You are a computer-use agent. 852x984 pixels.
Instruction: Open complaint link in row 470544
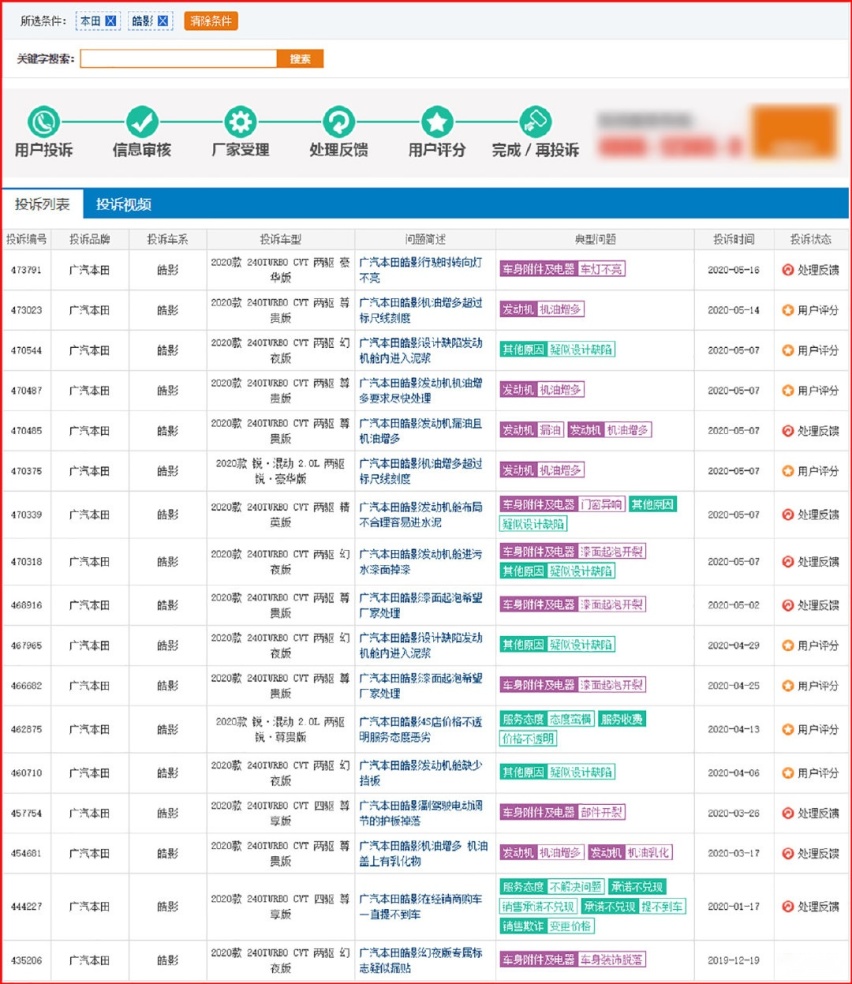[x=420, y=350]
